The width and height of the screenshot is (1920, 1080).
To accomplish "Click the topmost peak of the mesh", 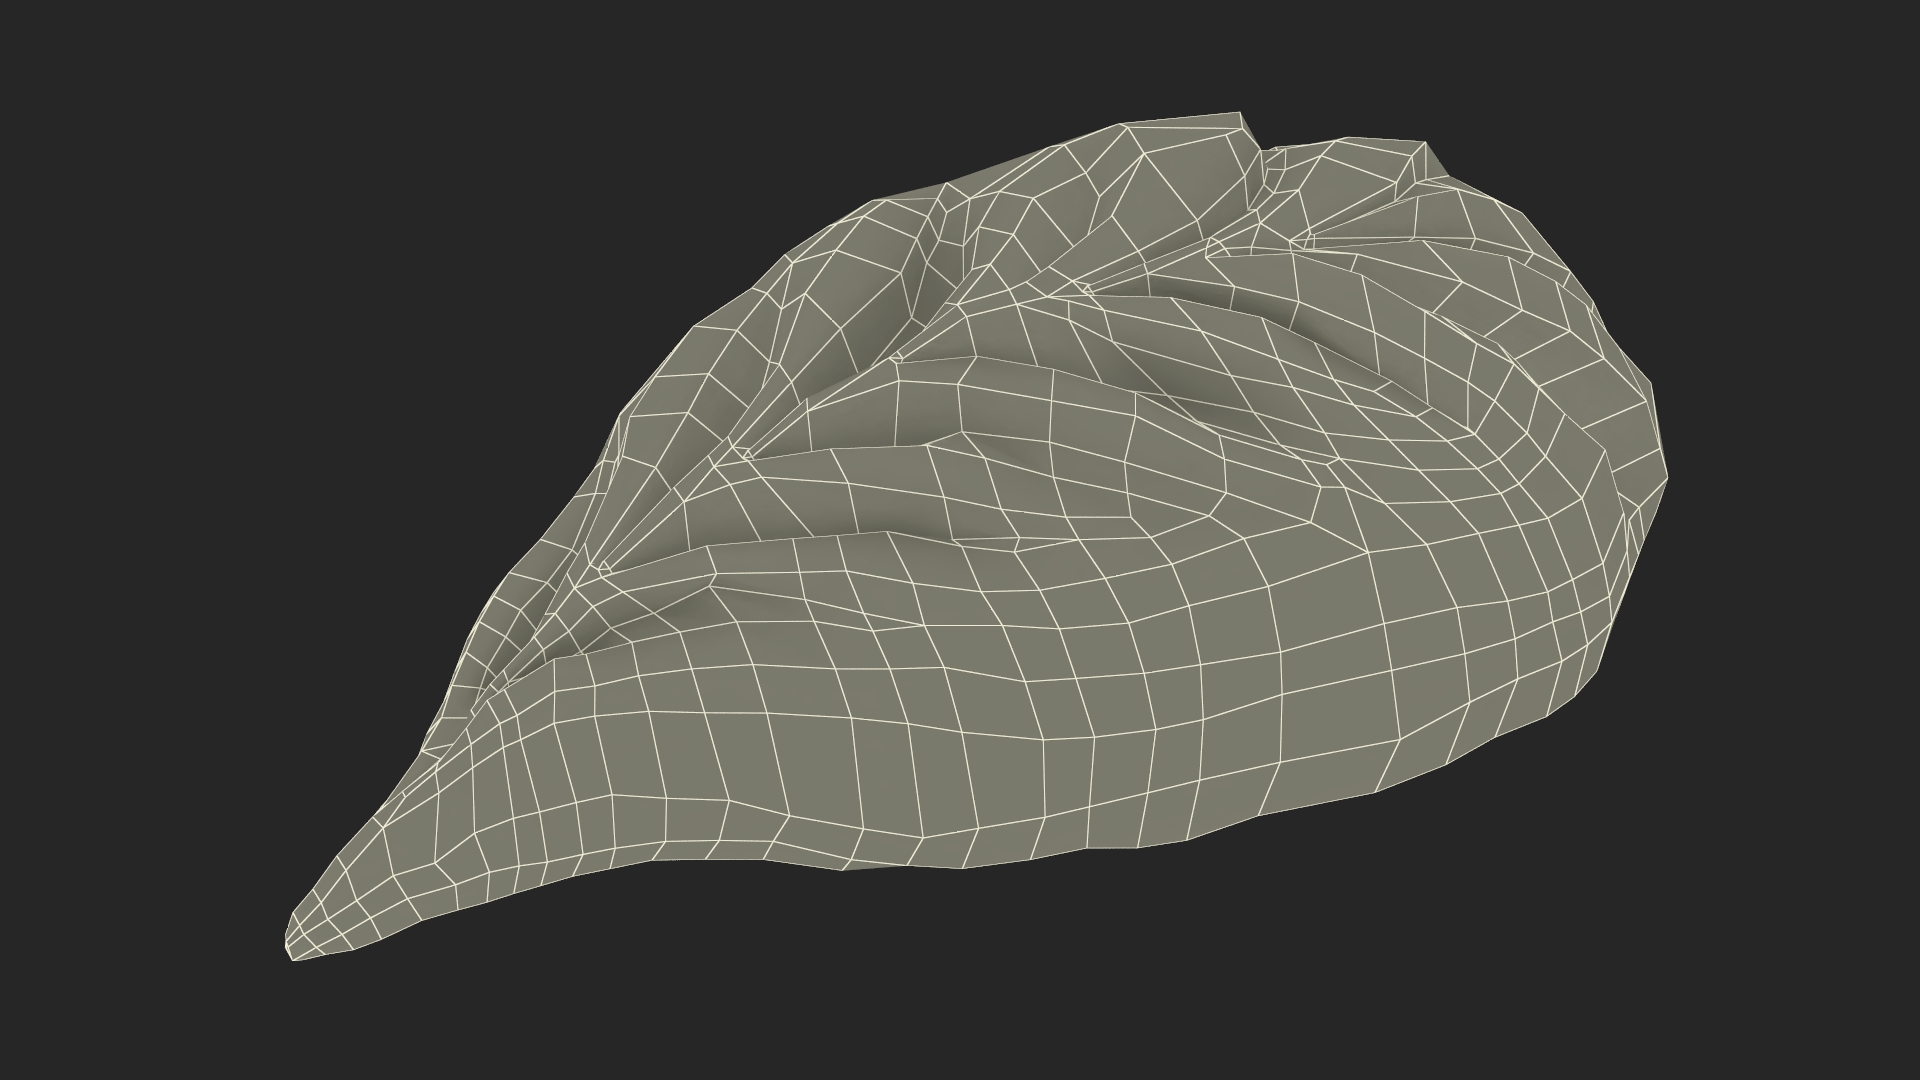I will click(1240, 115).
